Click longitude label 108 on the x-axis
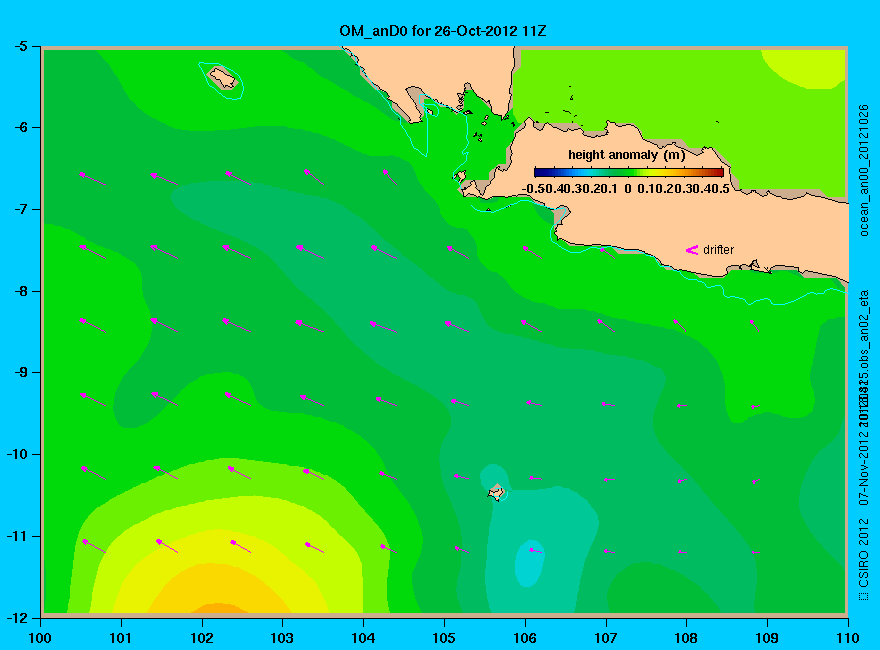The height and width of the screenshot is (650, 880). tap(686, 638)
